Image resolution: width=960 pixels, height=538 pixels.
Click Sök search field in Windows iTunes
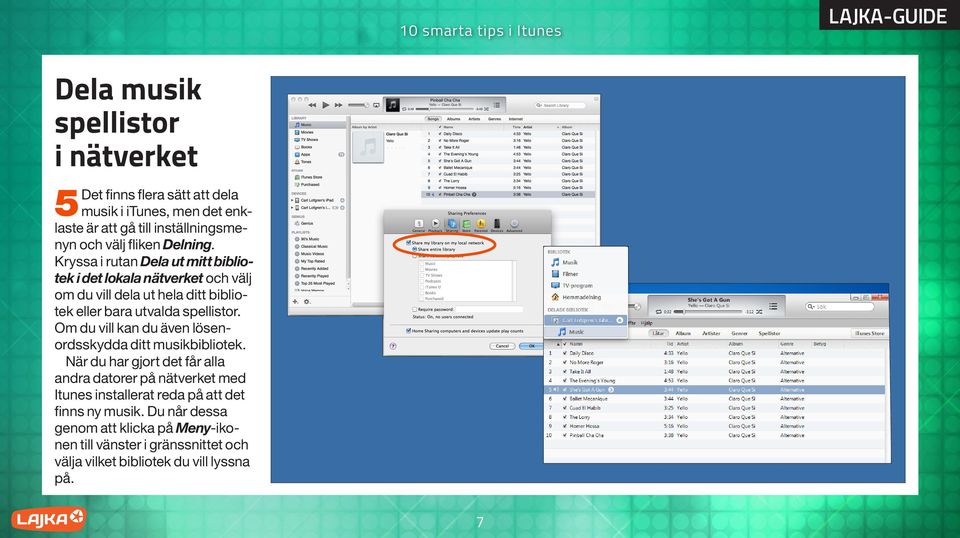click(x=840, y=306)
